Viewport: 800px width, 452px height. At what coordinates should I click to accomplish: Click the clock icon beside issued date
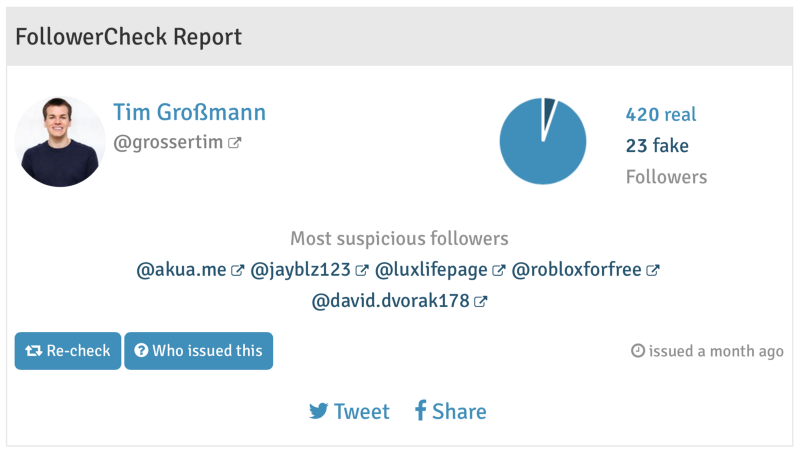pyautogui.click(x=638, y=351)
